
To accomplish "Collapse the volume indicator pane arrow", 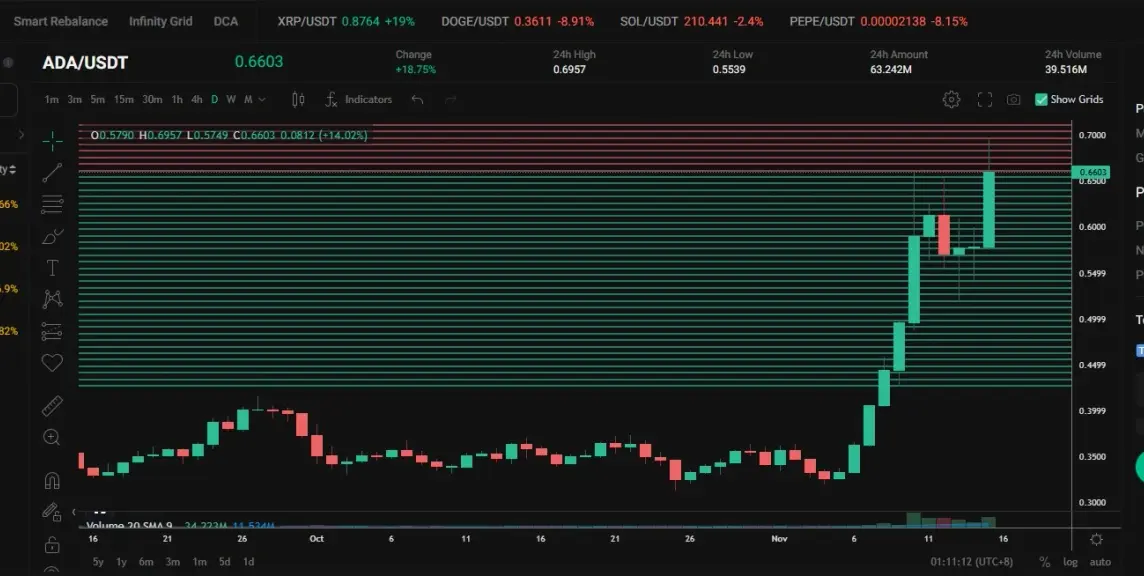I will coord(74,512).
